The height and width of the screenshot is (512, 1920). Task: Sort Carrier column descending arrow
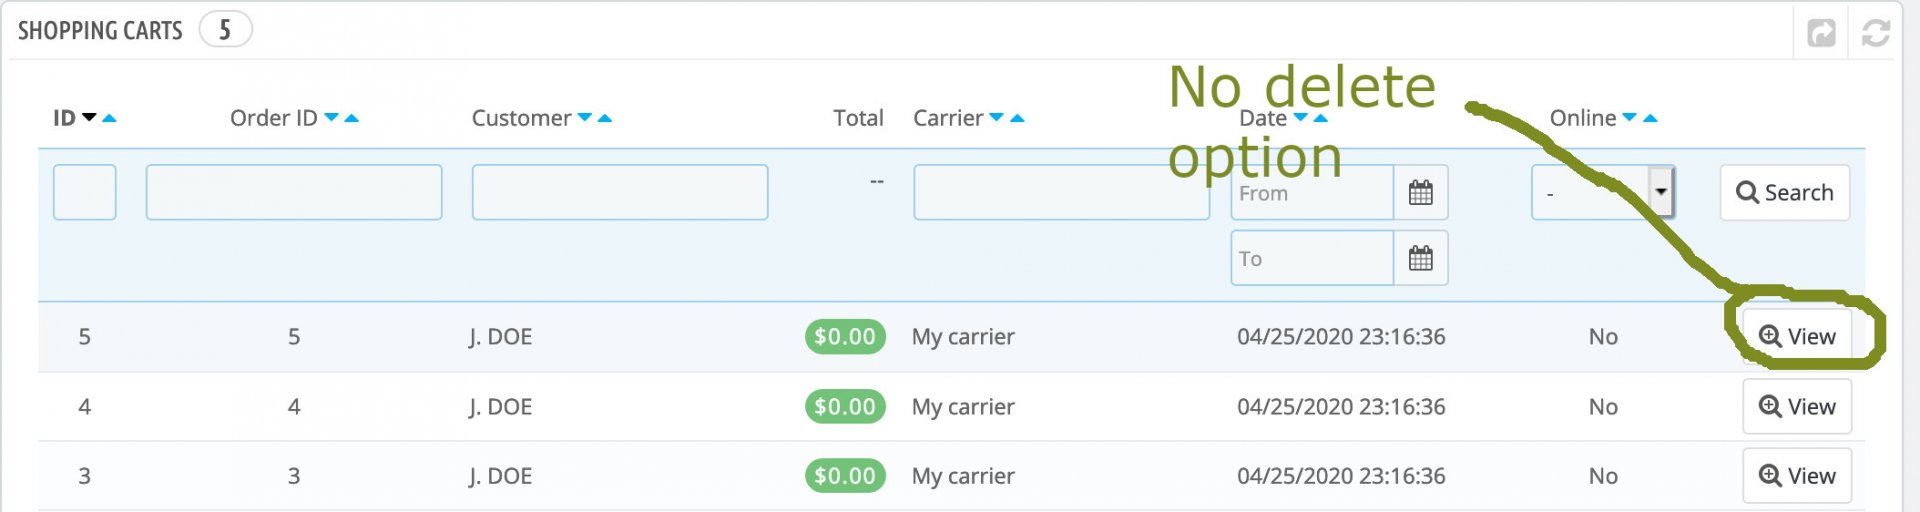(996, 118)
